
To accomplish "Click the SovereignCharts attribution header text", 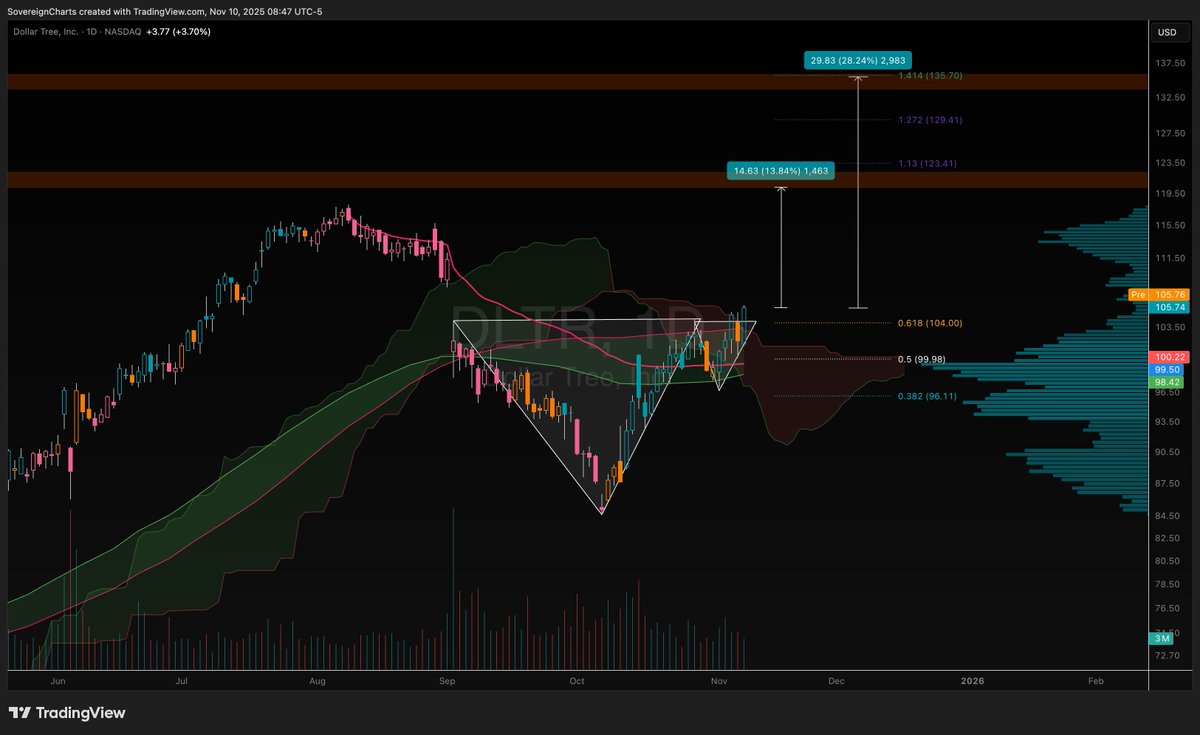I will coord(167,12).
